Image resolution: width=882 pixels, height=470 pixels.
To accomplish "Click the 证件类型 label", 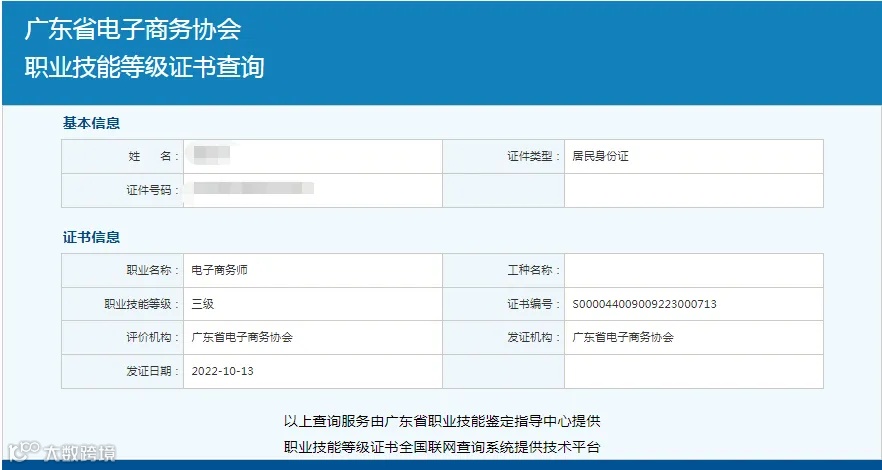I will (x=533, y=156).
